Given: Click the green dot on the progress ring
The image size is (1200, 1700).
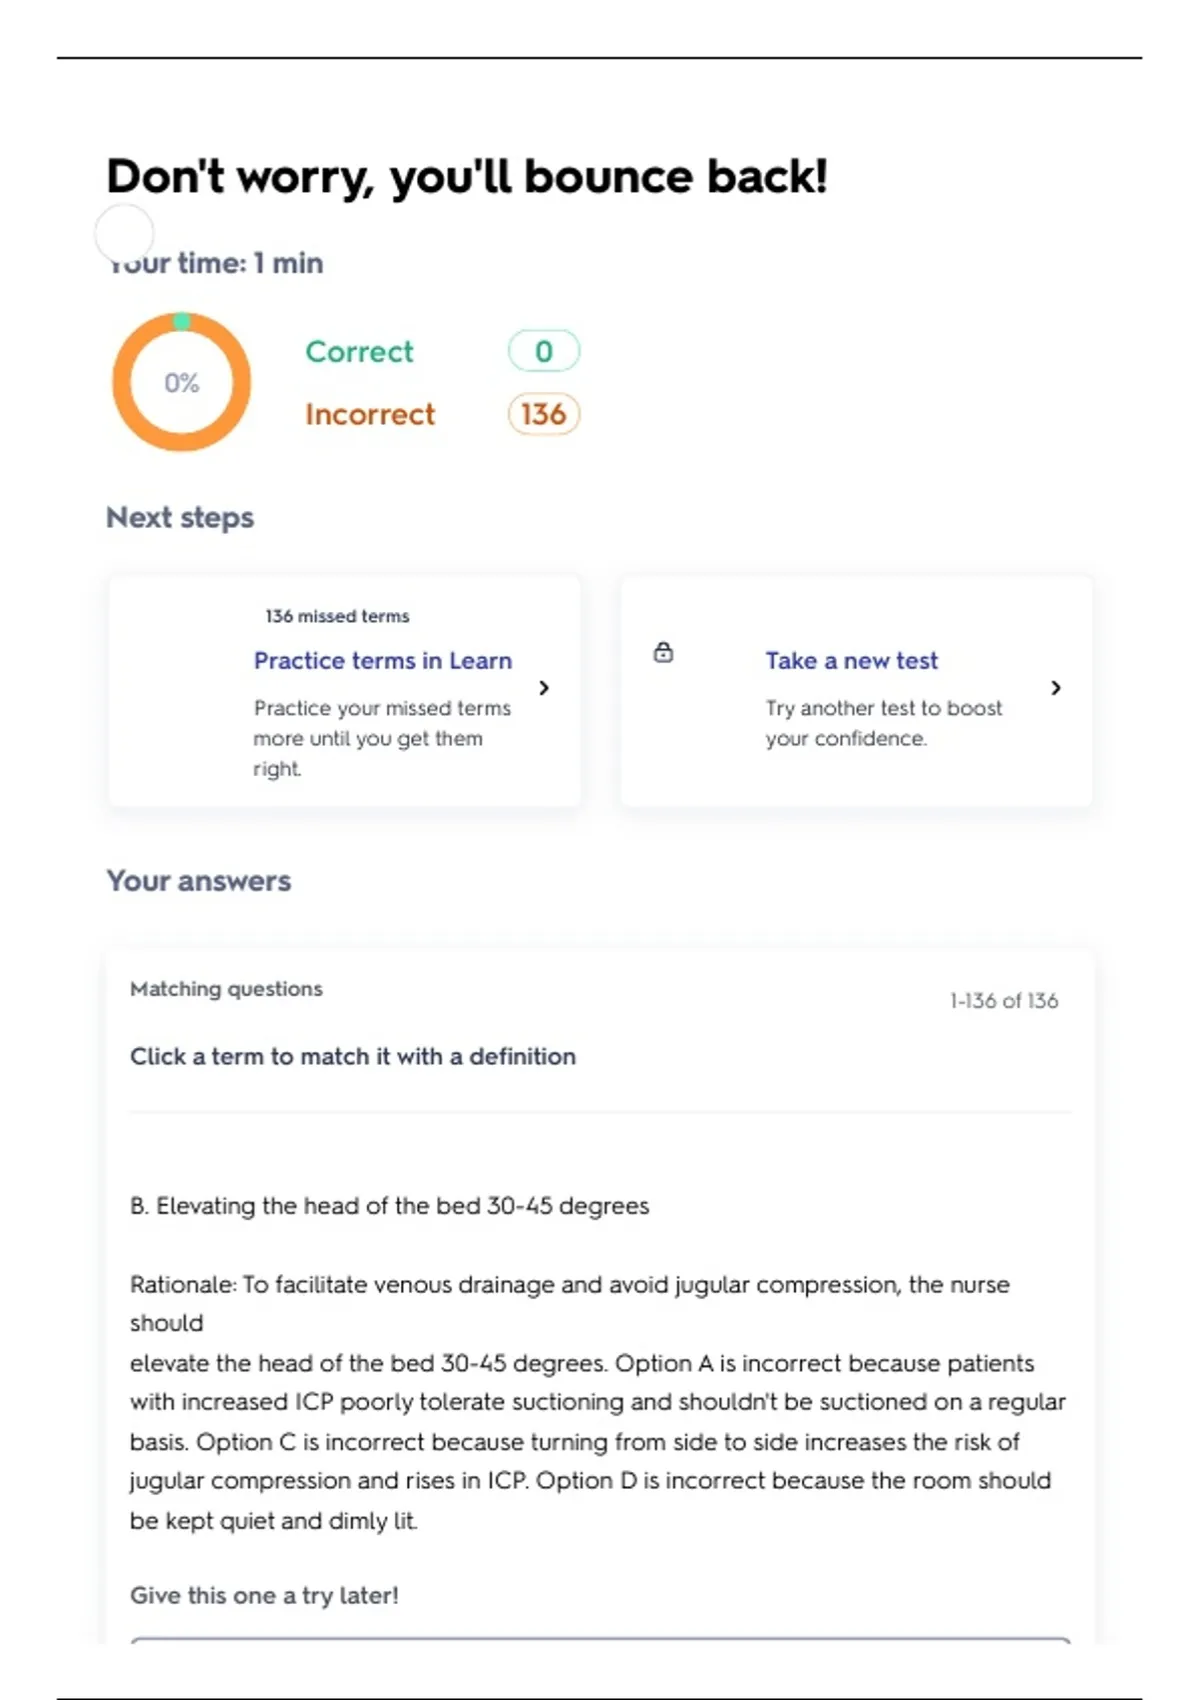Looking at the screenshot, I should pyautogui.click(x=181, y=321).
